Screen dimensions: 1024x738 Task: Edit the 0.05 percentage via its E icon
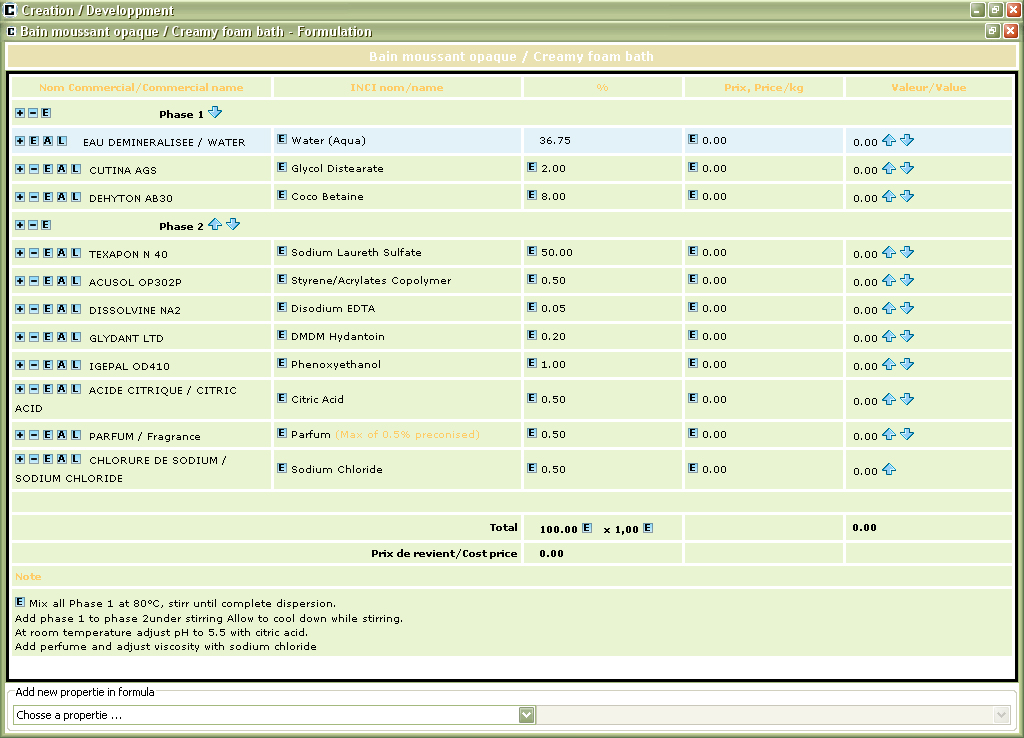point(532,308)
